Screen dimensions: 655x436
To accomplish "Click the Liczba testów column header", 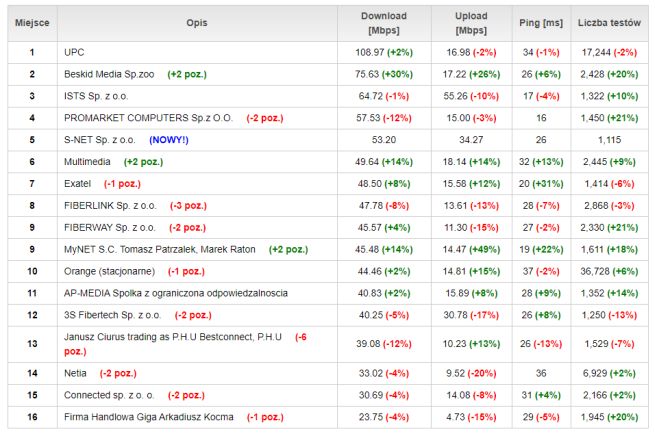I will [x=610, y=23].
